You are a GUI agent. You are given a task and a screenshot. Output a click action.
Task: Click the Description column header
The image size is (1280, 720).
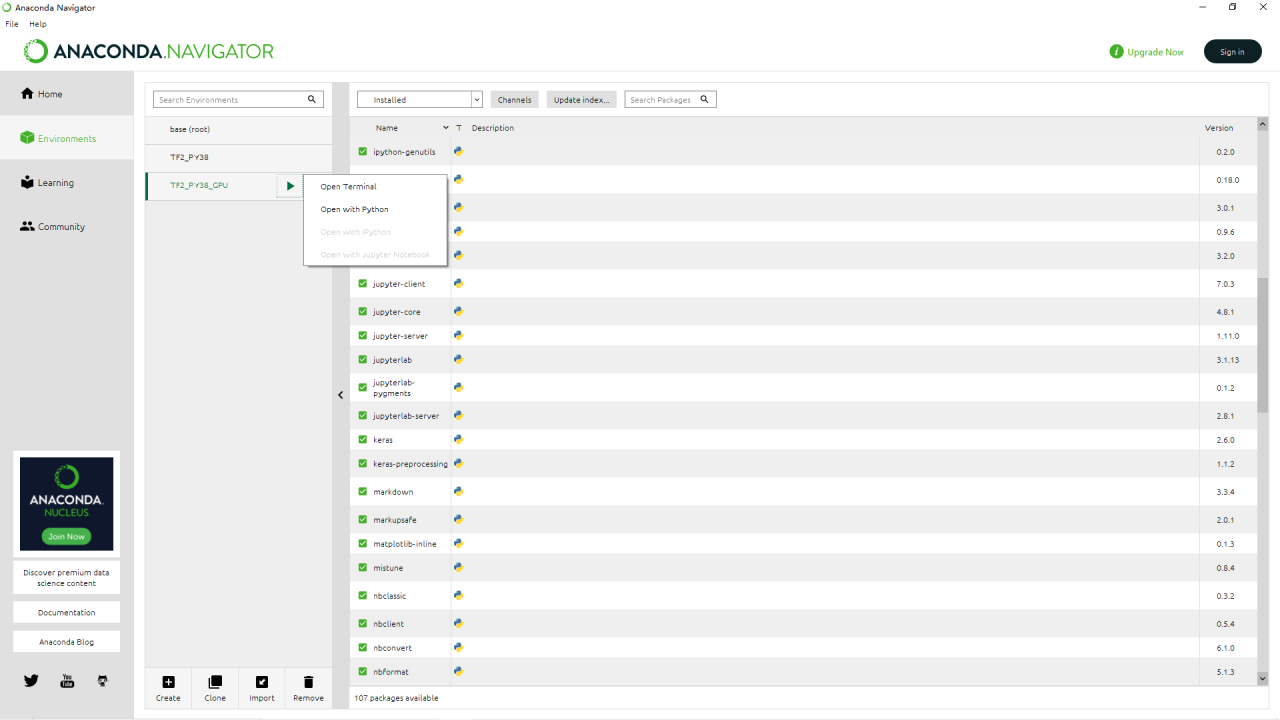pos(493,128)
